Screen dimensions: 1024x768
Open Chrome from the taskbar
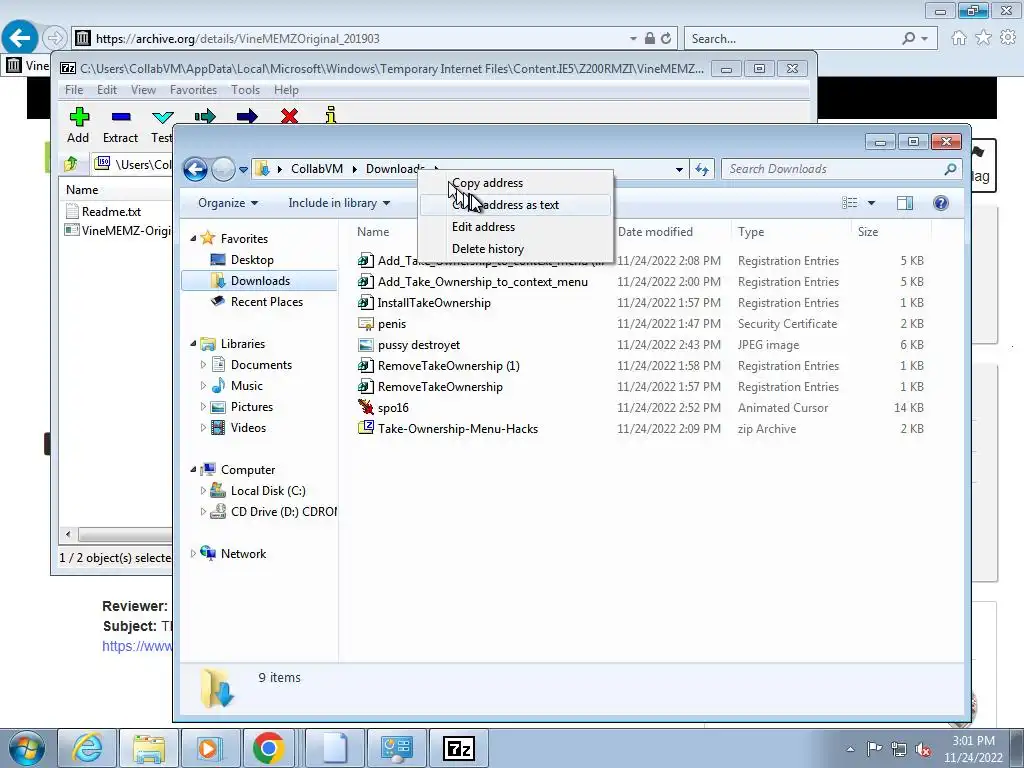coord(268,748)
